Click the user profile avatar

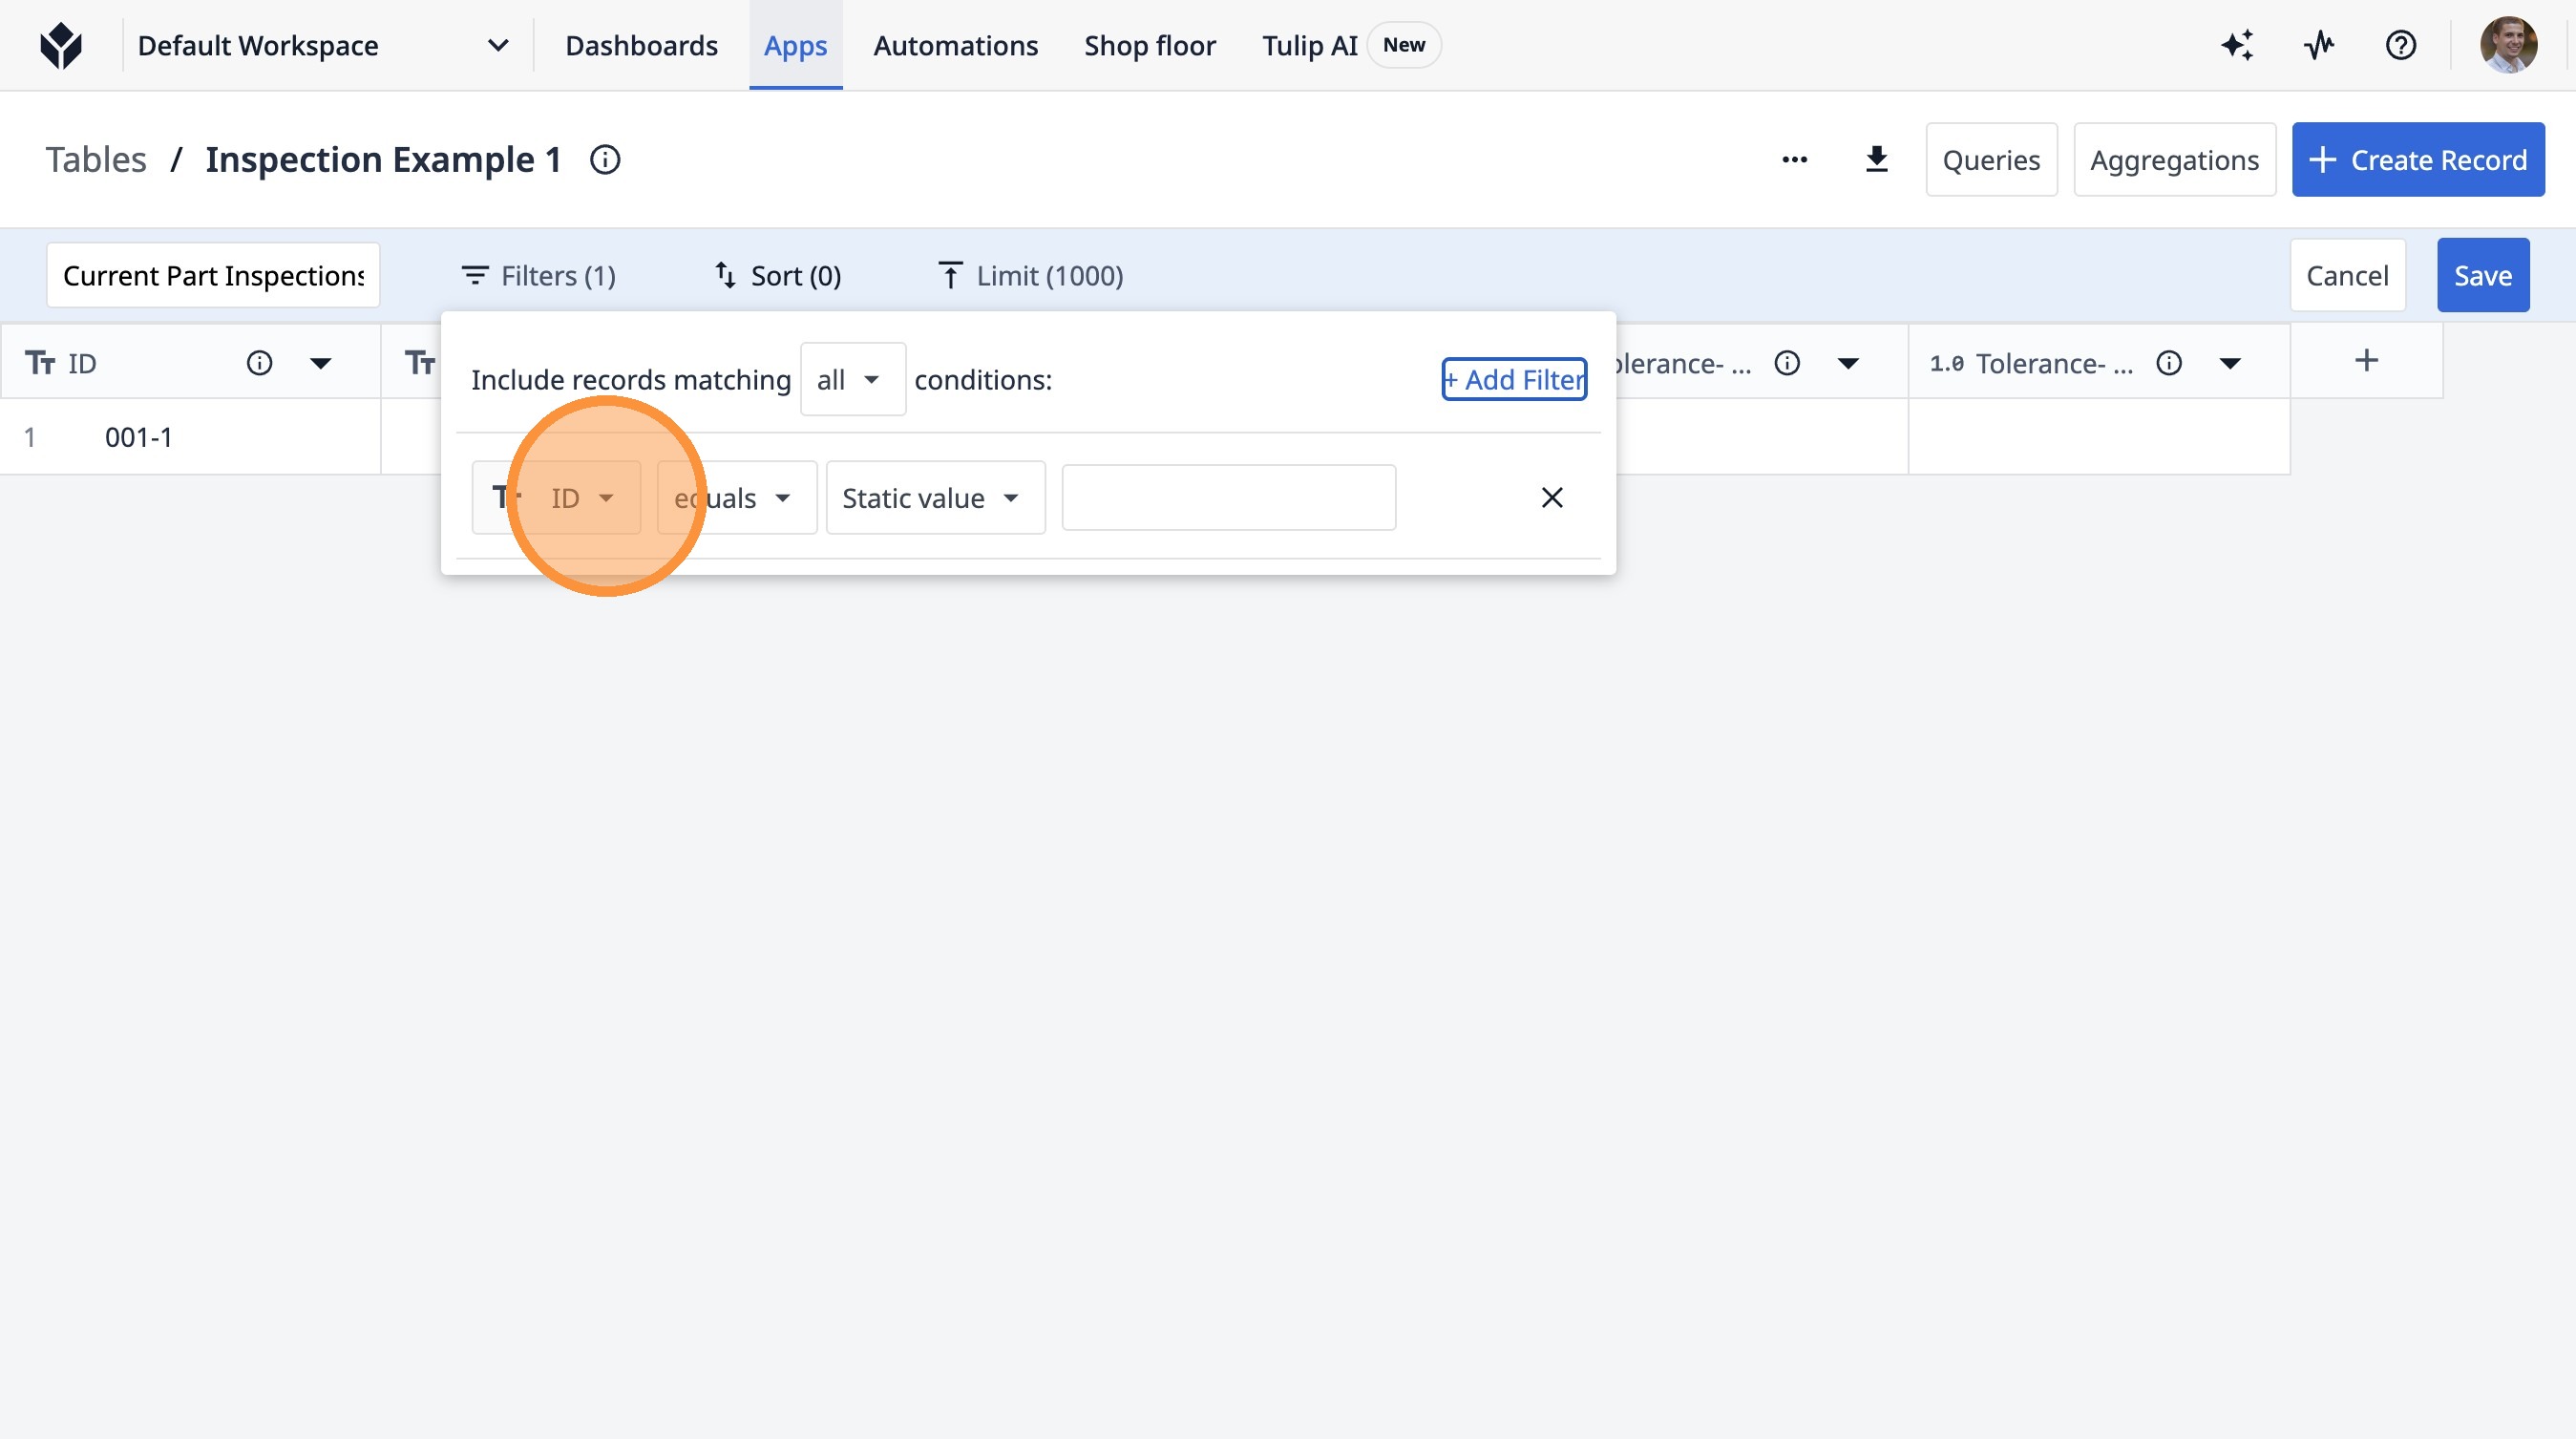[2507, 45]
